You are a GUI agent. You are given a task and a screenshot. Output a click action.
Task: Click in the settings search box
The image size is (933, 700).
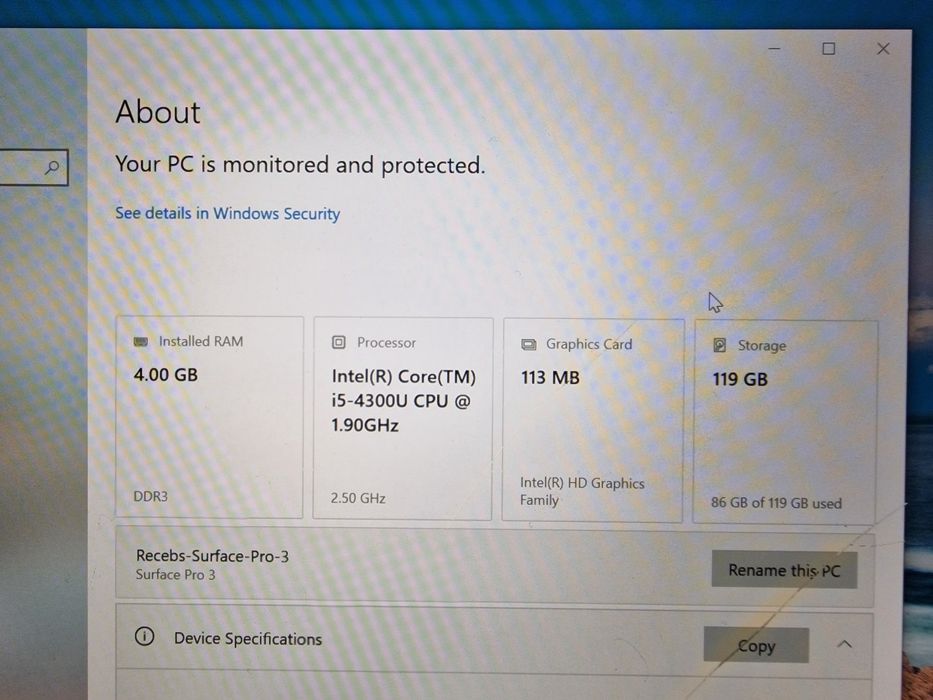tap(33, 167)
